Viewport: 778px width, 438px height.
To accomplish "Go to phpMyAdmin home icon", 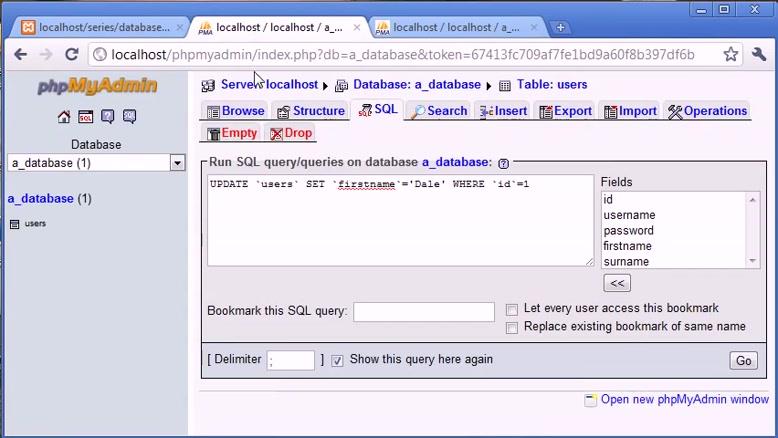I will coord(64,117).
